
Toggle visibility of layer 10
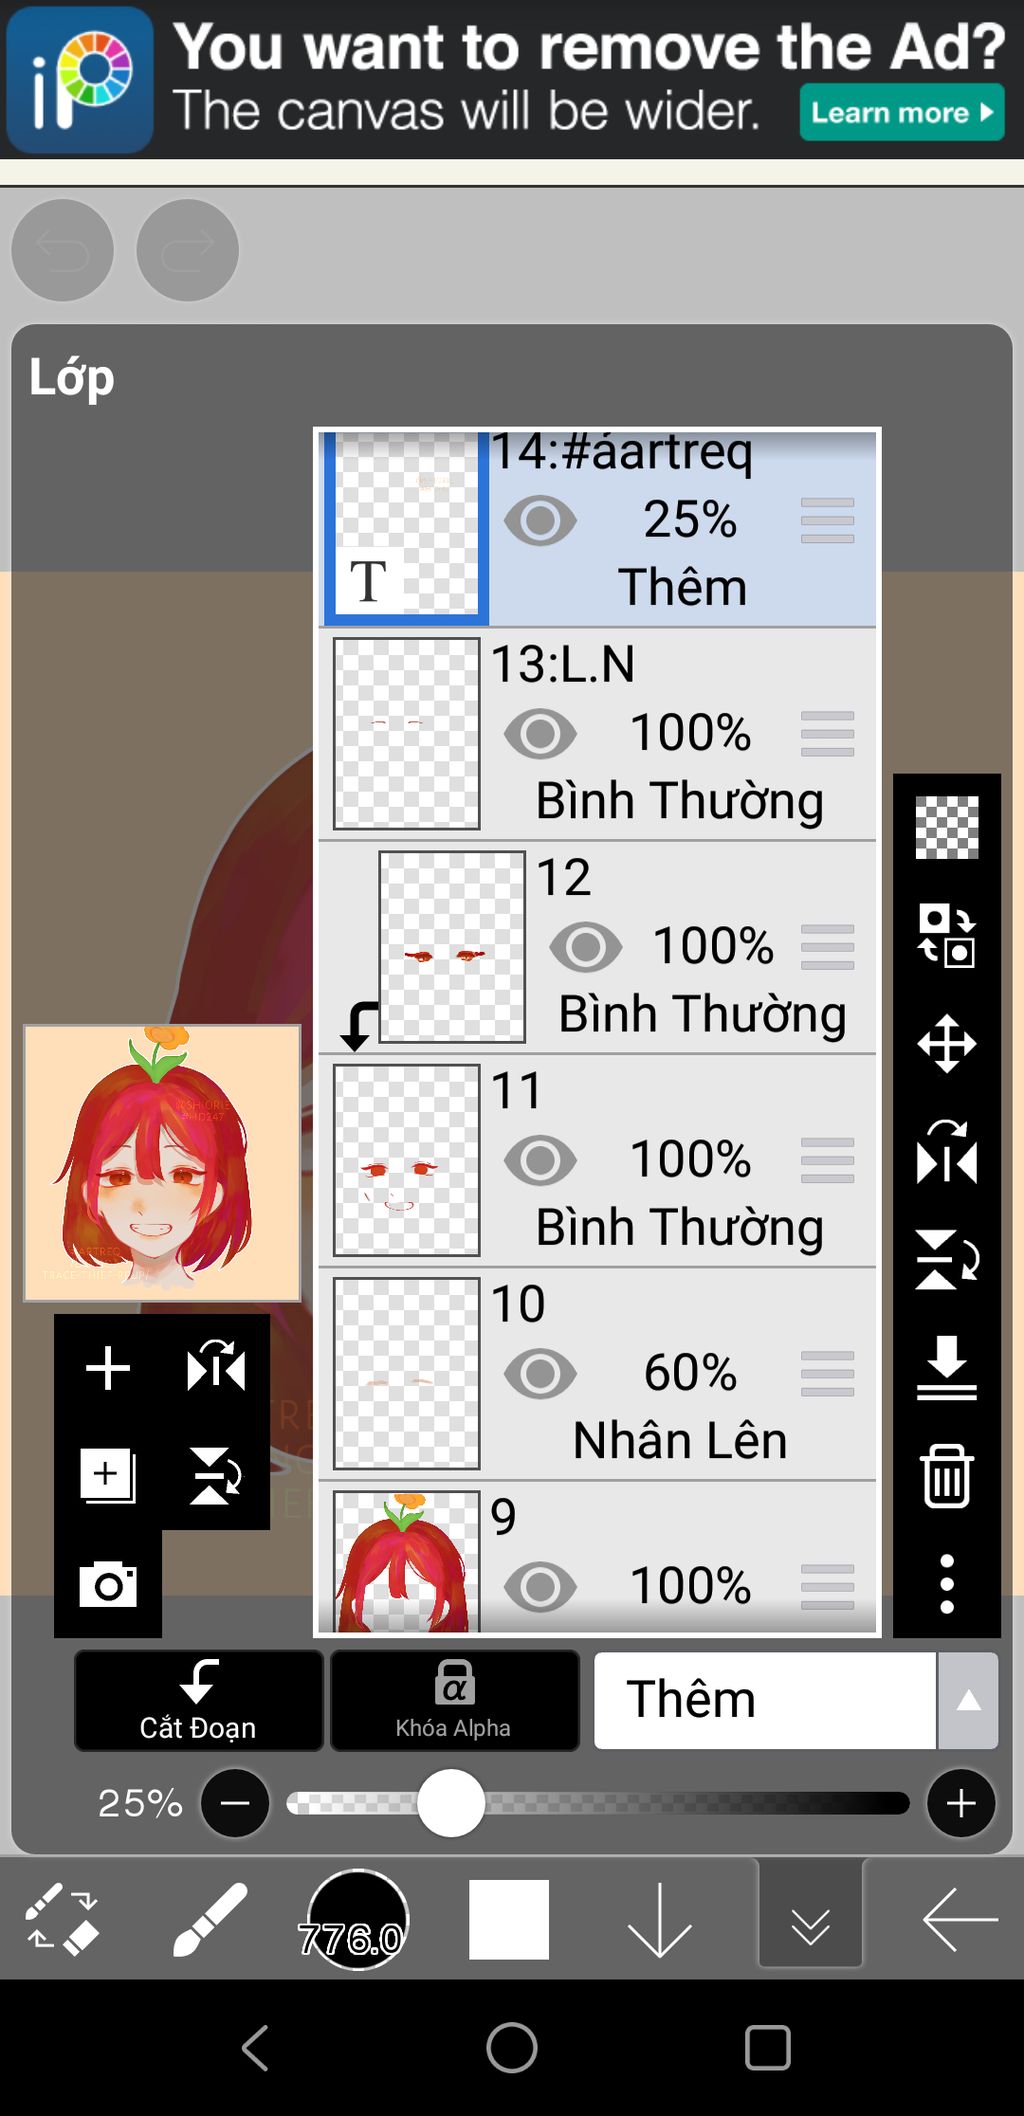[x=540, y=1373]
